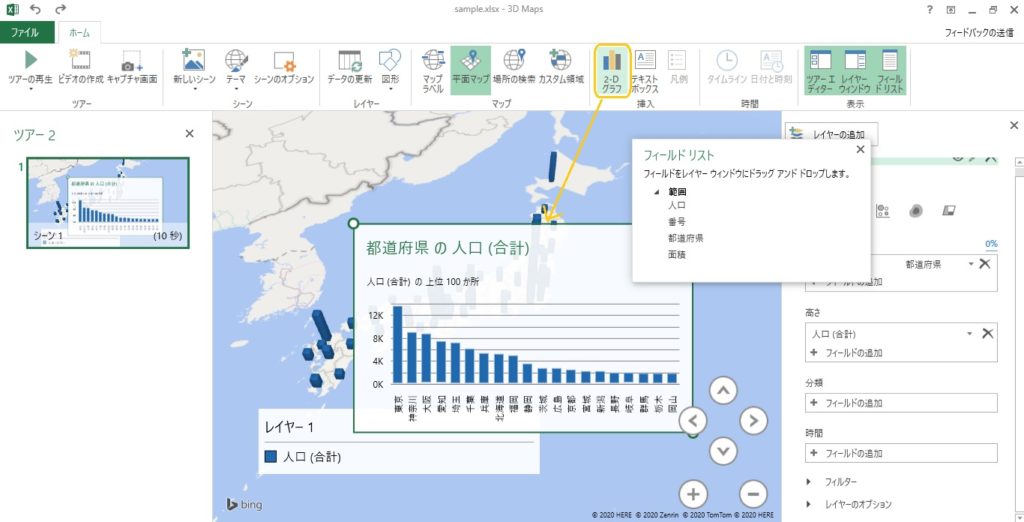Click カスタム領域 (custom regions) icon

[561, 67]
